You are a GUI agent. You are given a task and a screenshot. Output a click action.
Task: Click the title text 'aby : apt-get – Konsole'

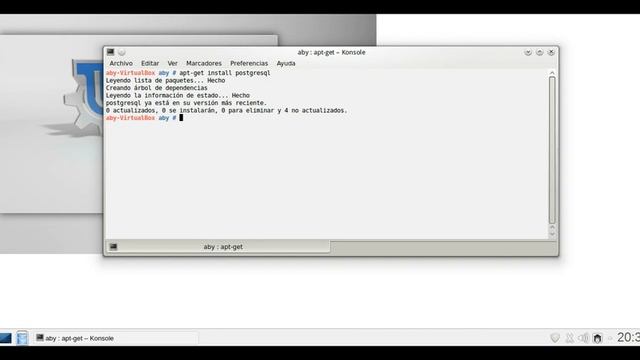(x=331, y=52)
